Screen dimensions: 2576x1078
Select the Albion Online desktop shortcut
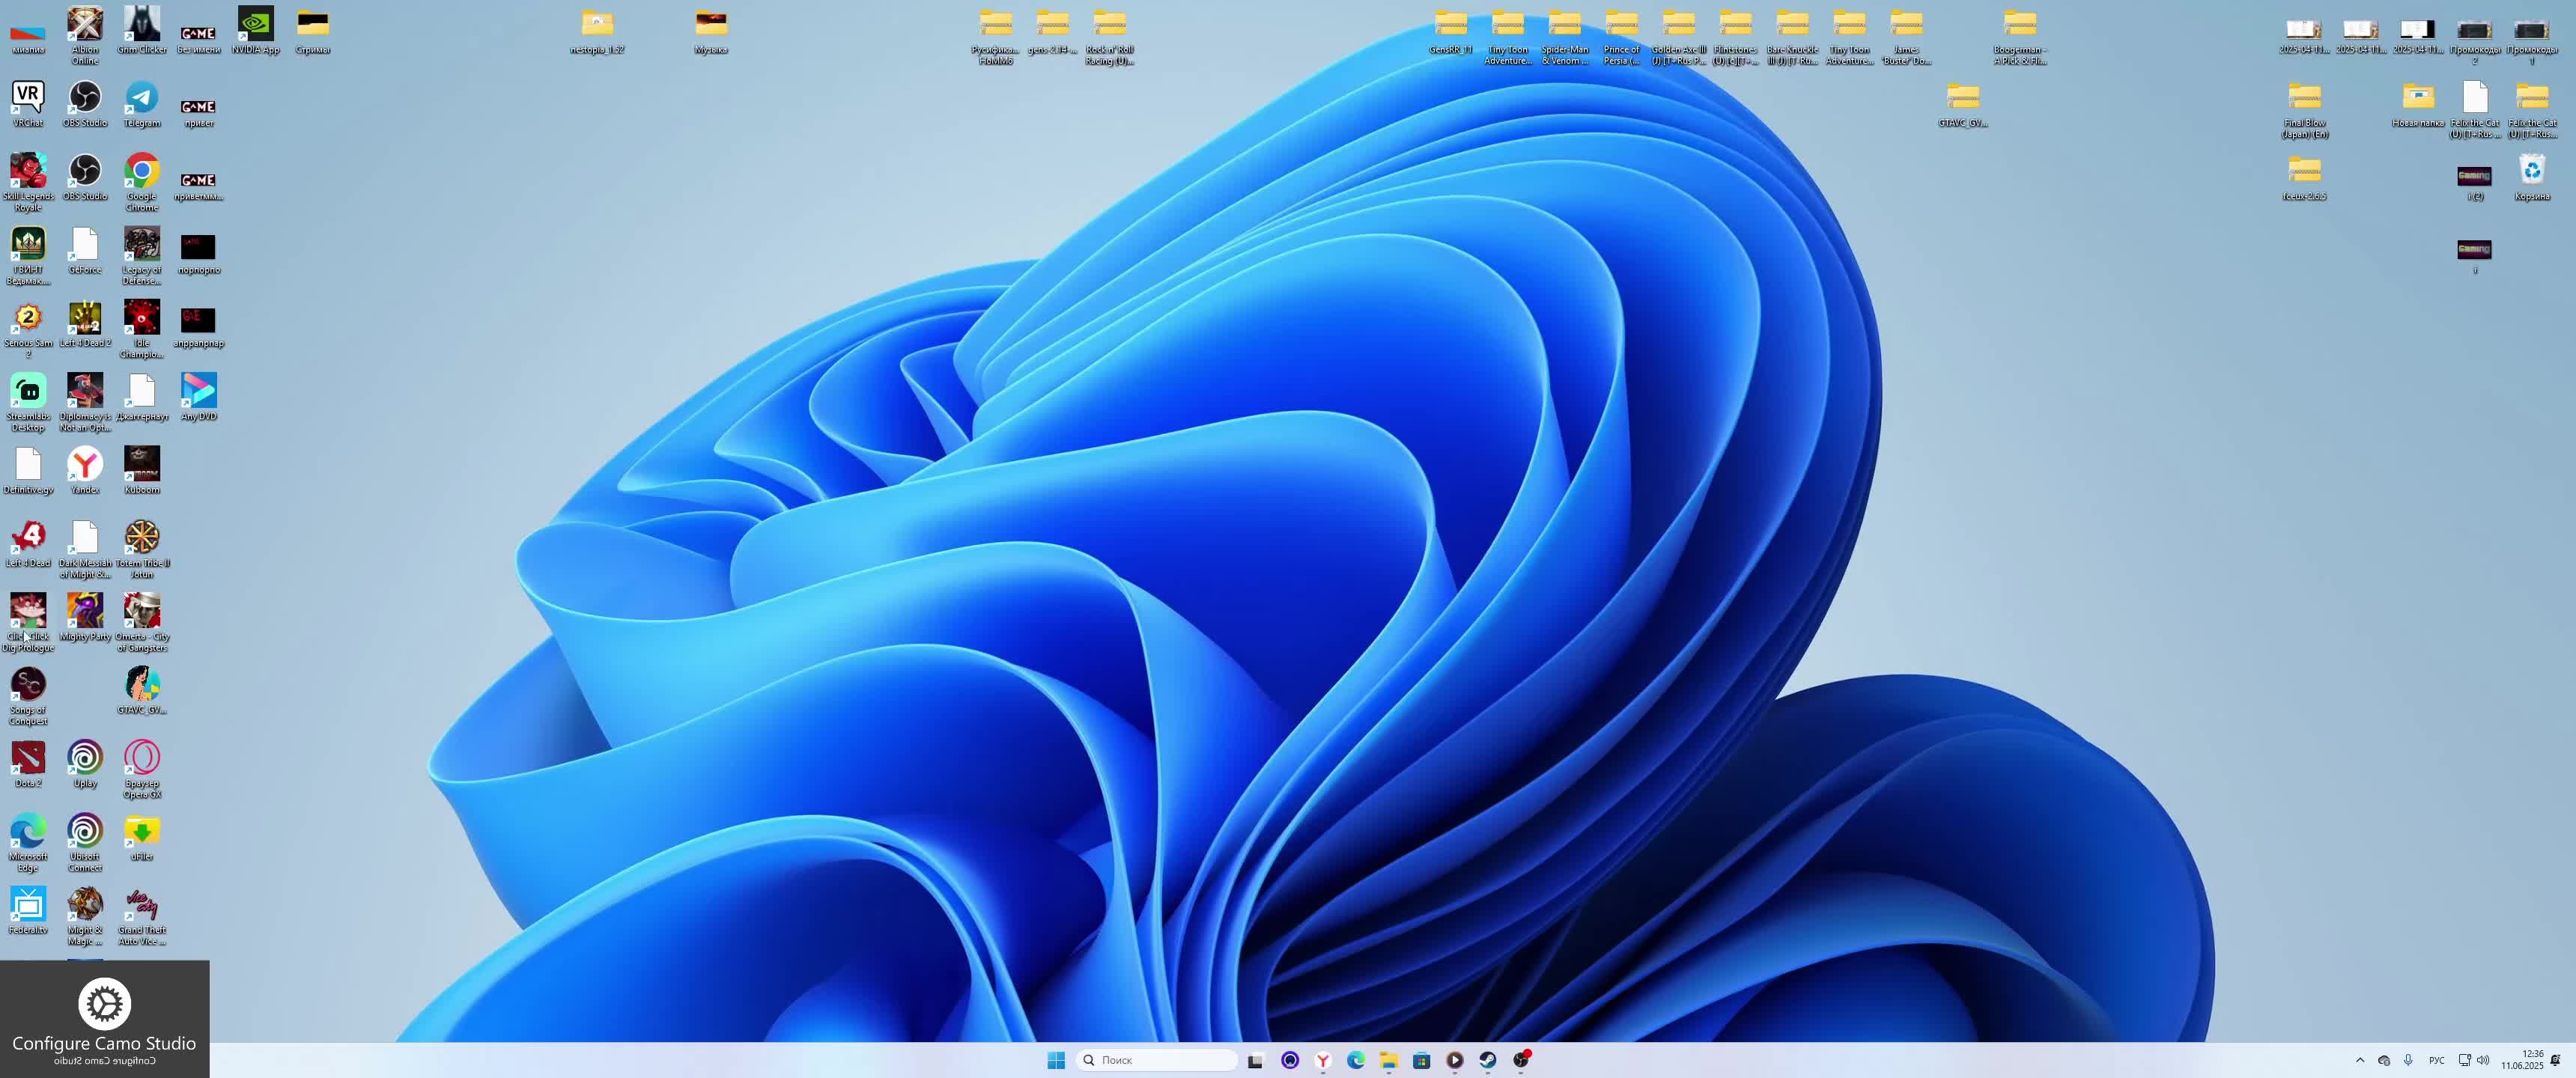pos(85,35)
